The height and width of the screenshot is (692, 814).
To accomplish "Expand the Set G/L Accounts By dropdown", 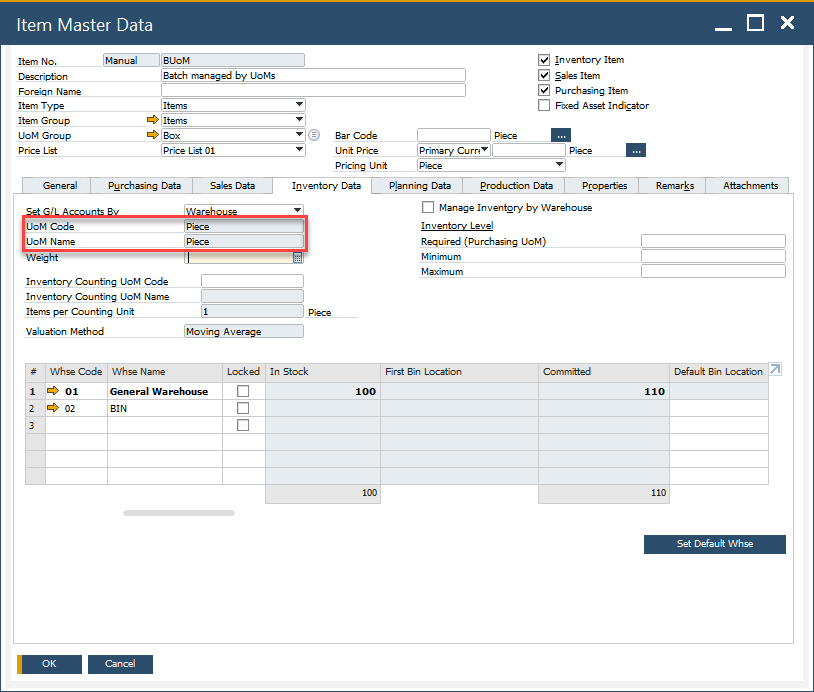I will [297, 211].
